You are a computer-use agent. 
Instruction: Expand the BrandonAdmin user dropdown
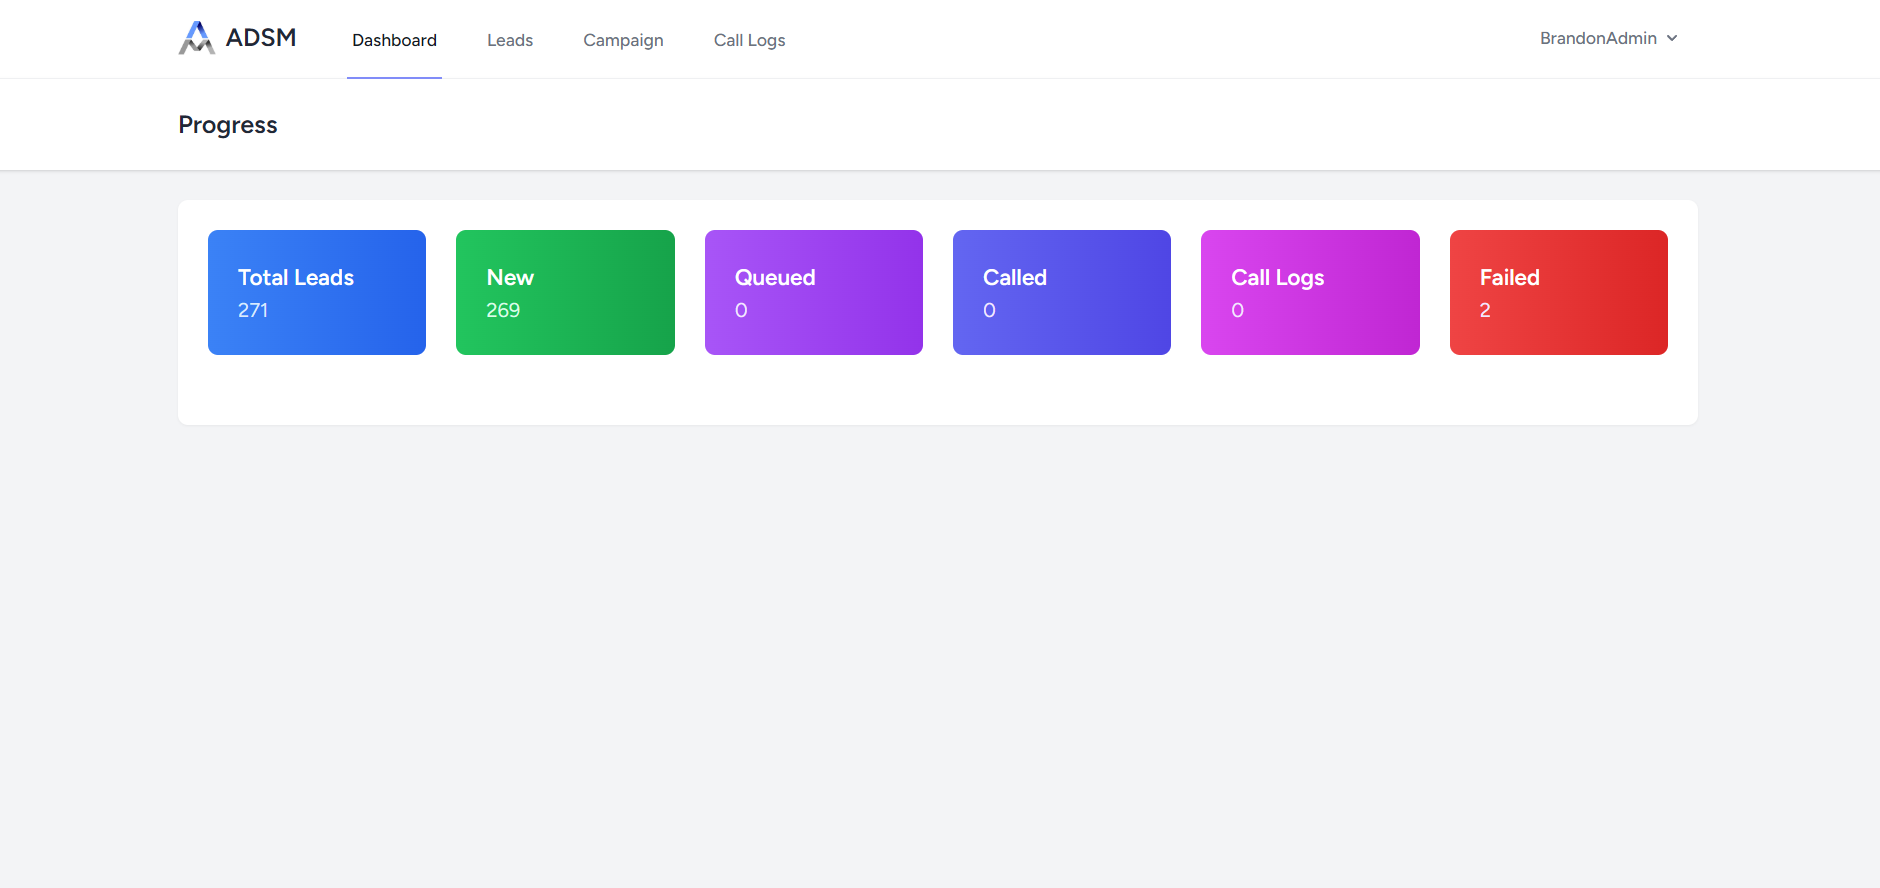(1608, 38)
